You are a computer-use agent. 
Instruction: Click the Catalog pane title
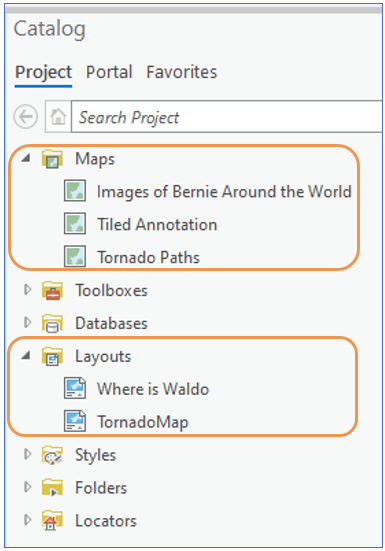[50, 30]
